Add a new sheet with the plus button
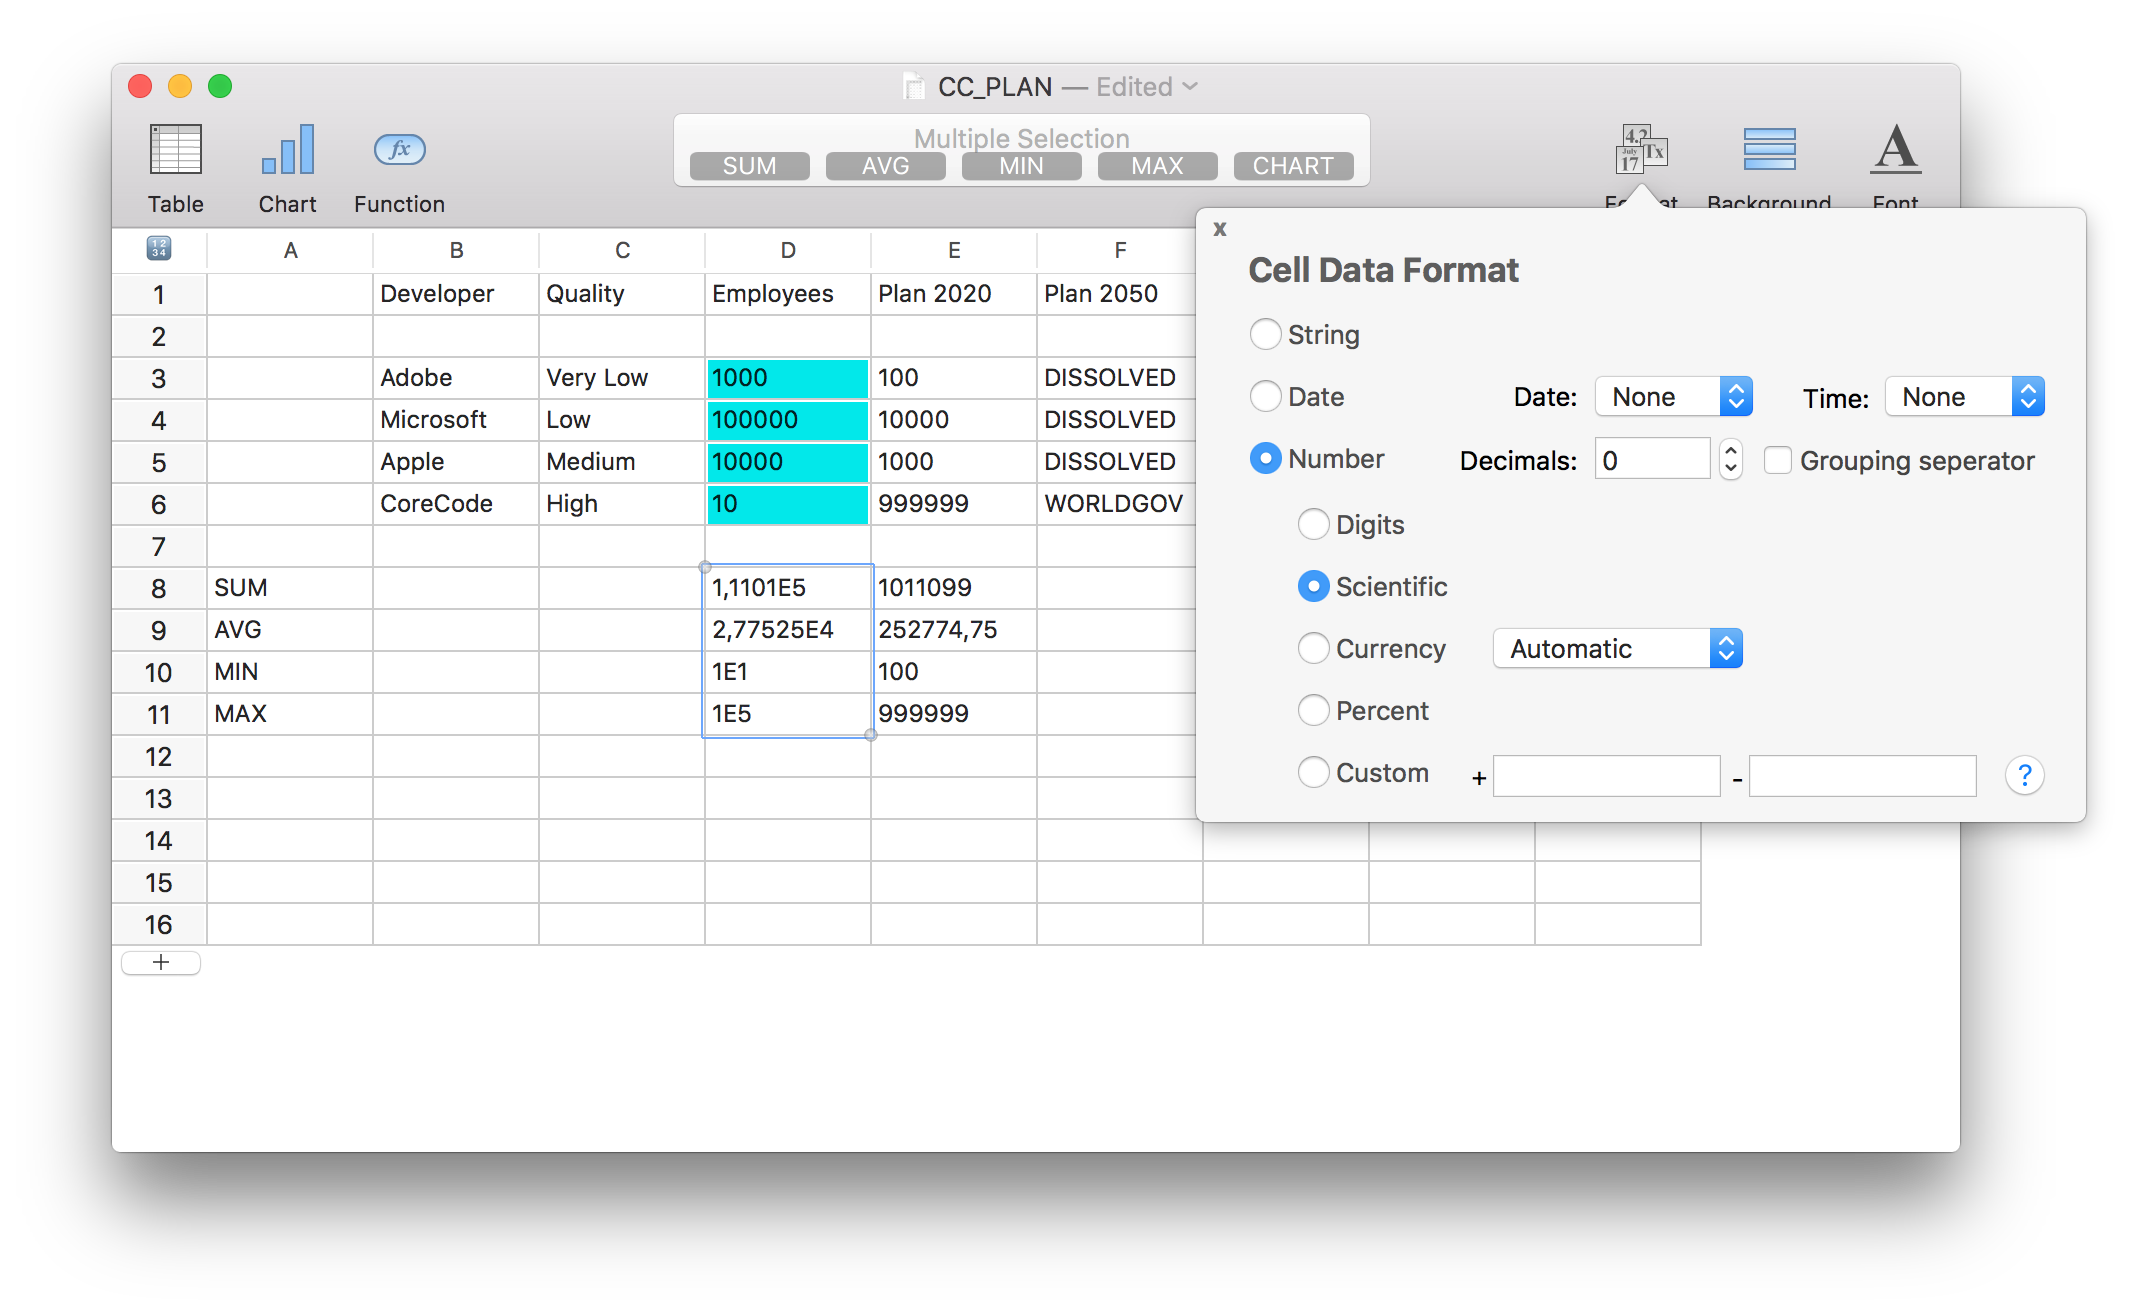Image resolution: width=2146 pixels, height=1312 pixels. pos(160,962)
